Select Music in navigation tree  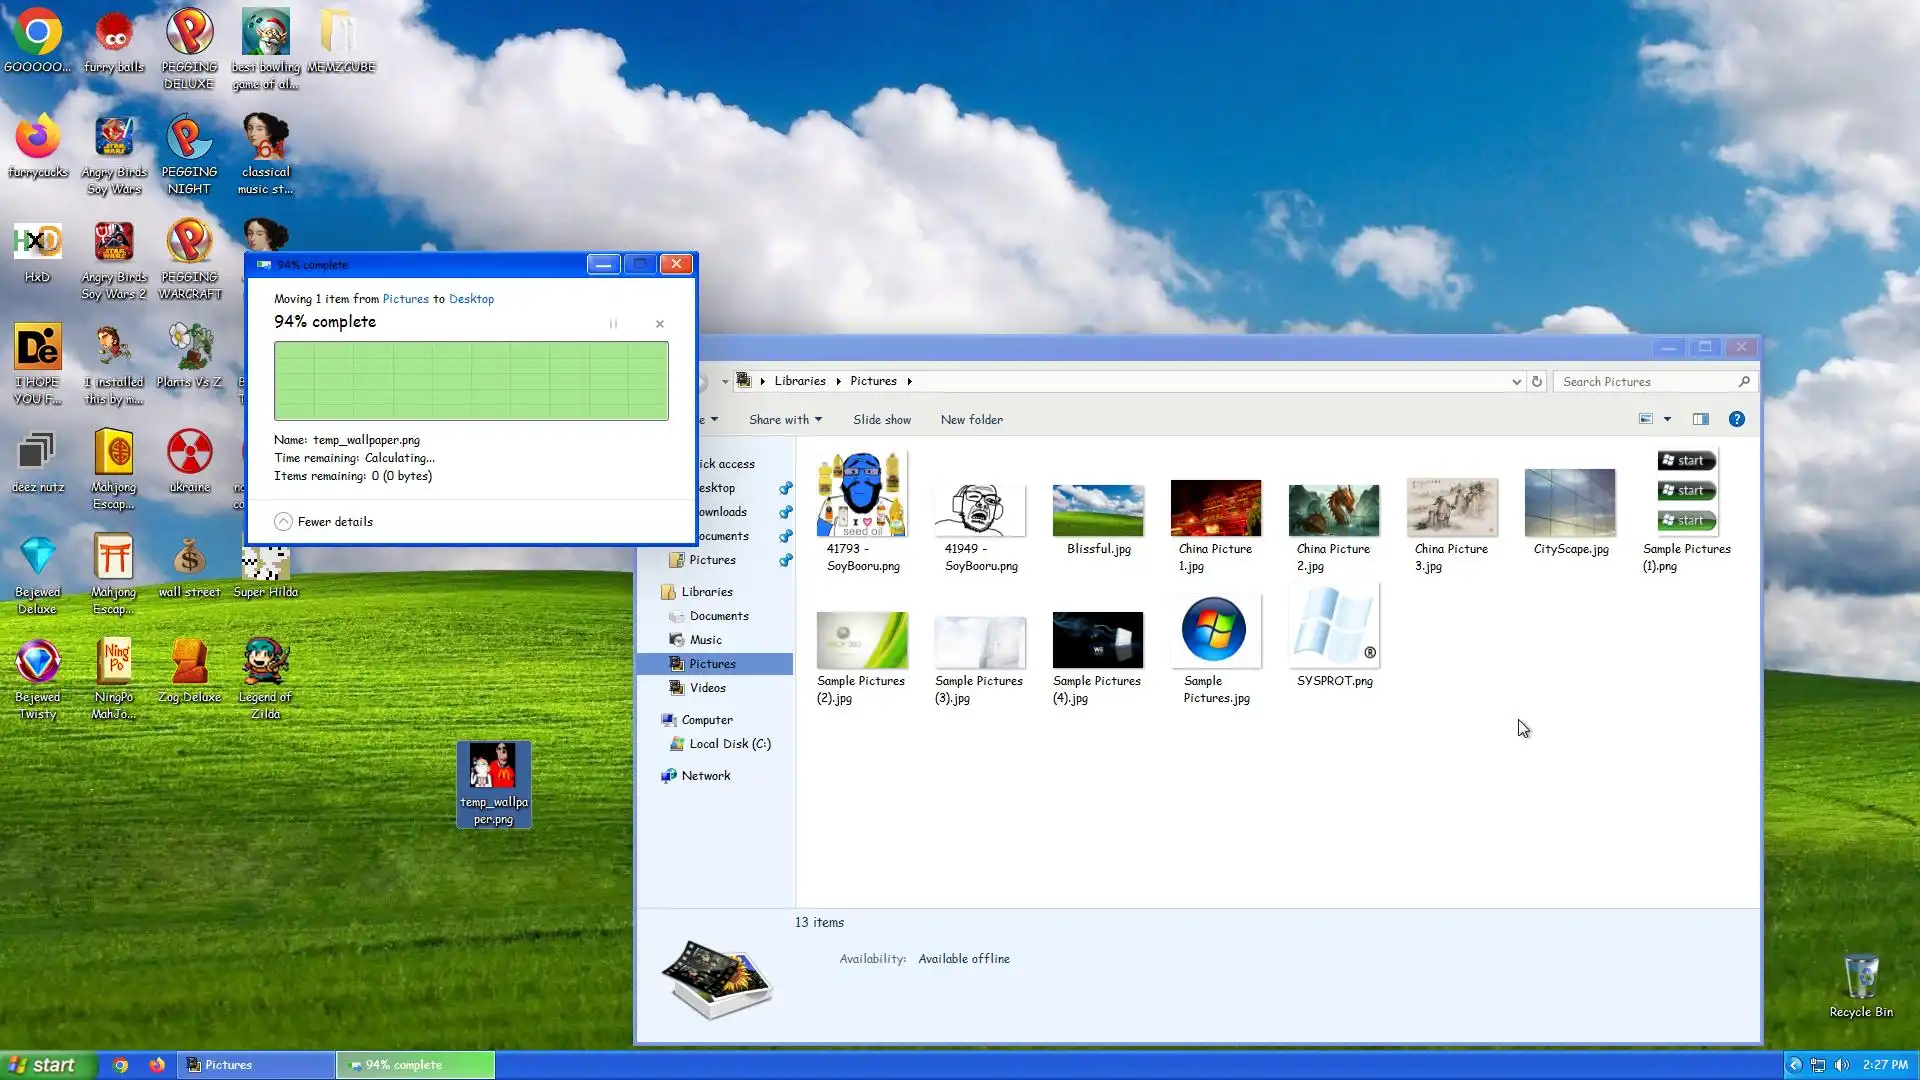point(705,640)
